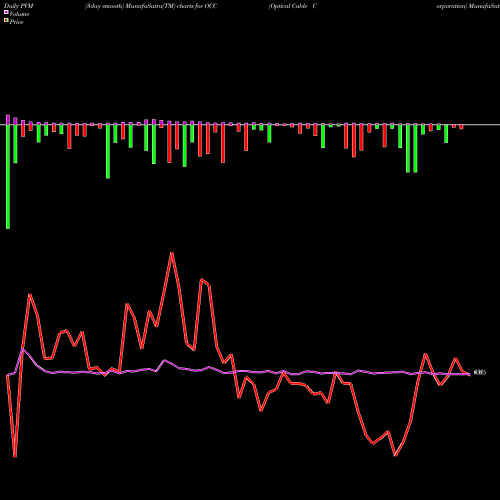Click the '(3day smooth) MunafaSutra(TM) charts for OCC' heading

tap(151, 6)
